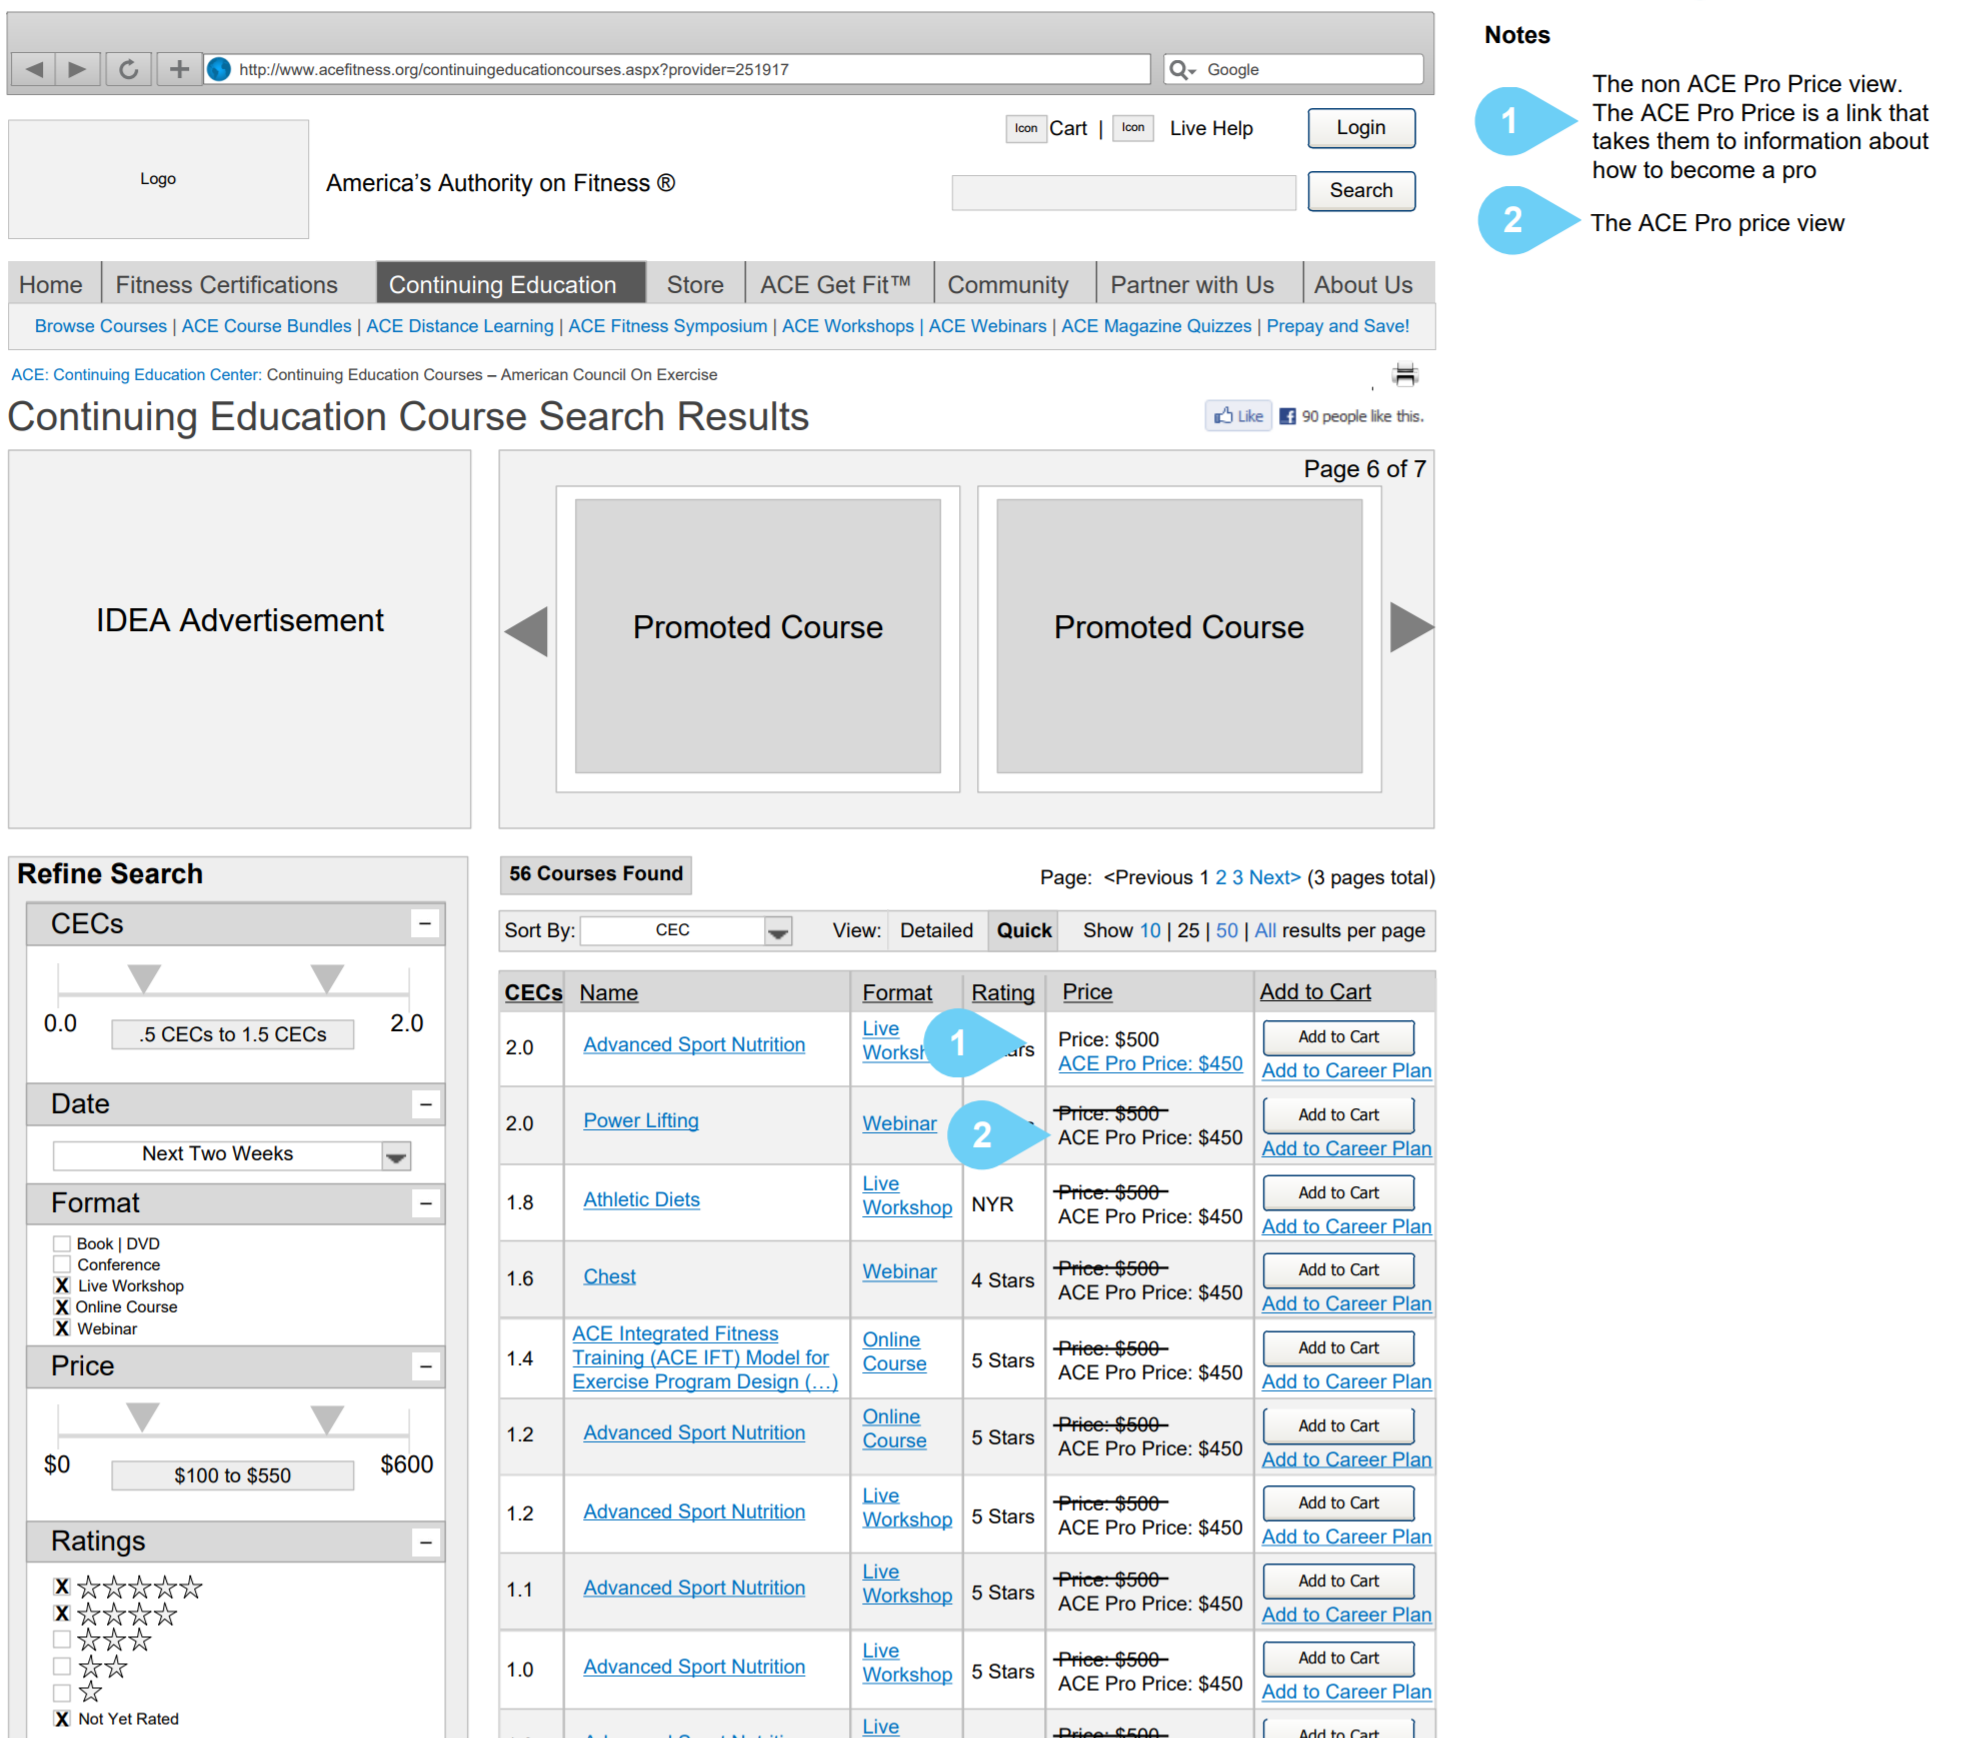Click the Live Help icon placeholder
Viewport: 1987px width, 1738px height.
tap(1133, 127)
